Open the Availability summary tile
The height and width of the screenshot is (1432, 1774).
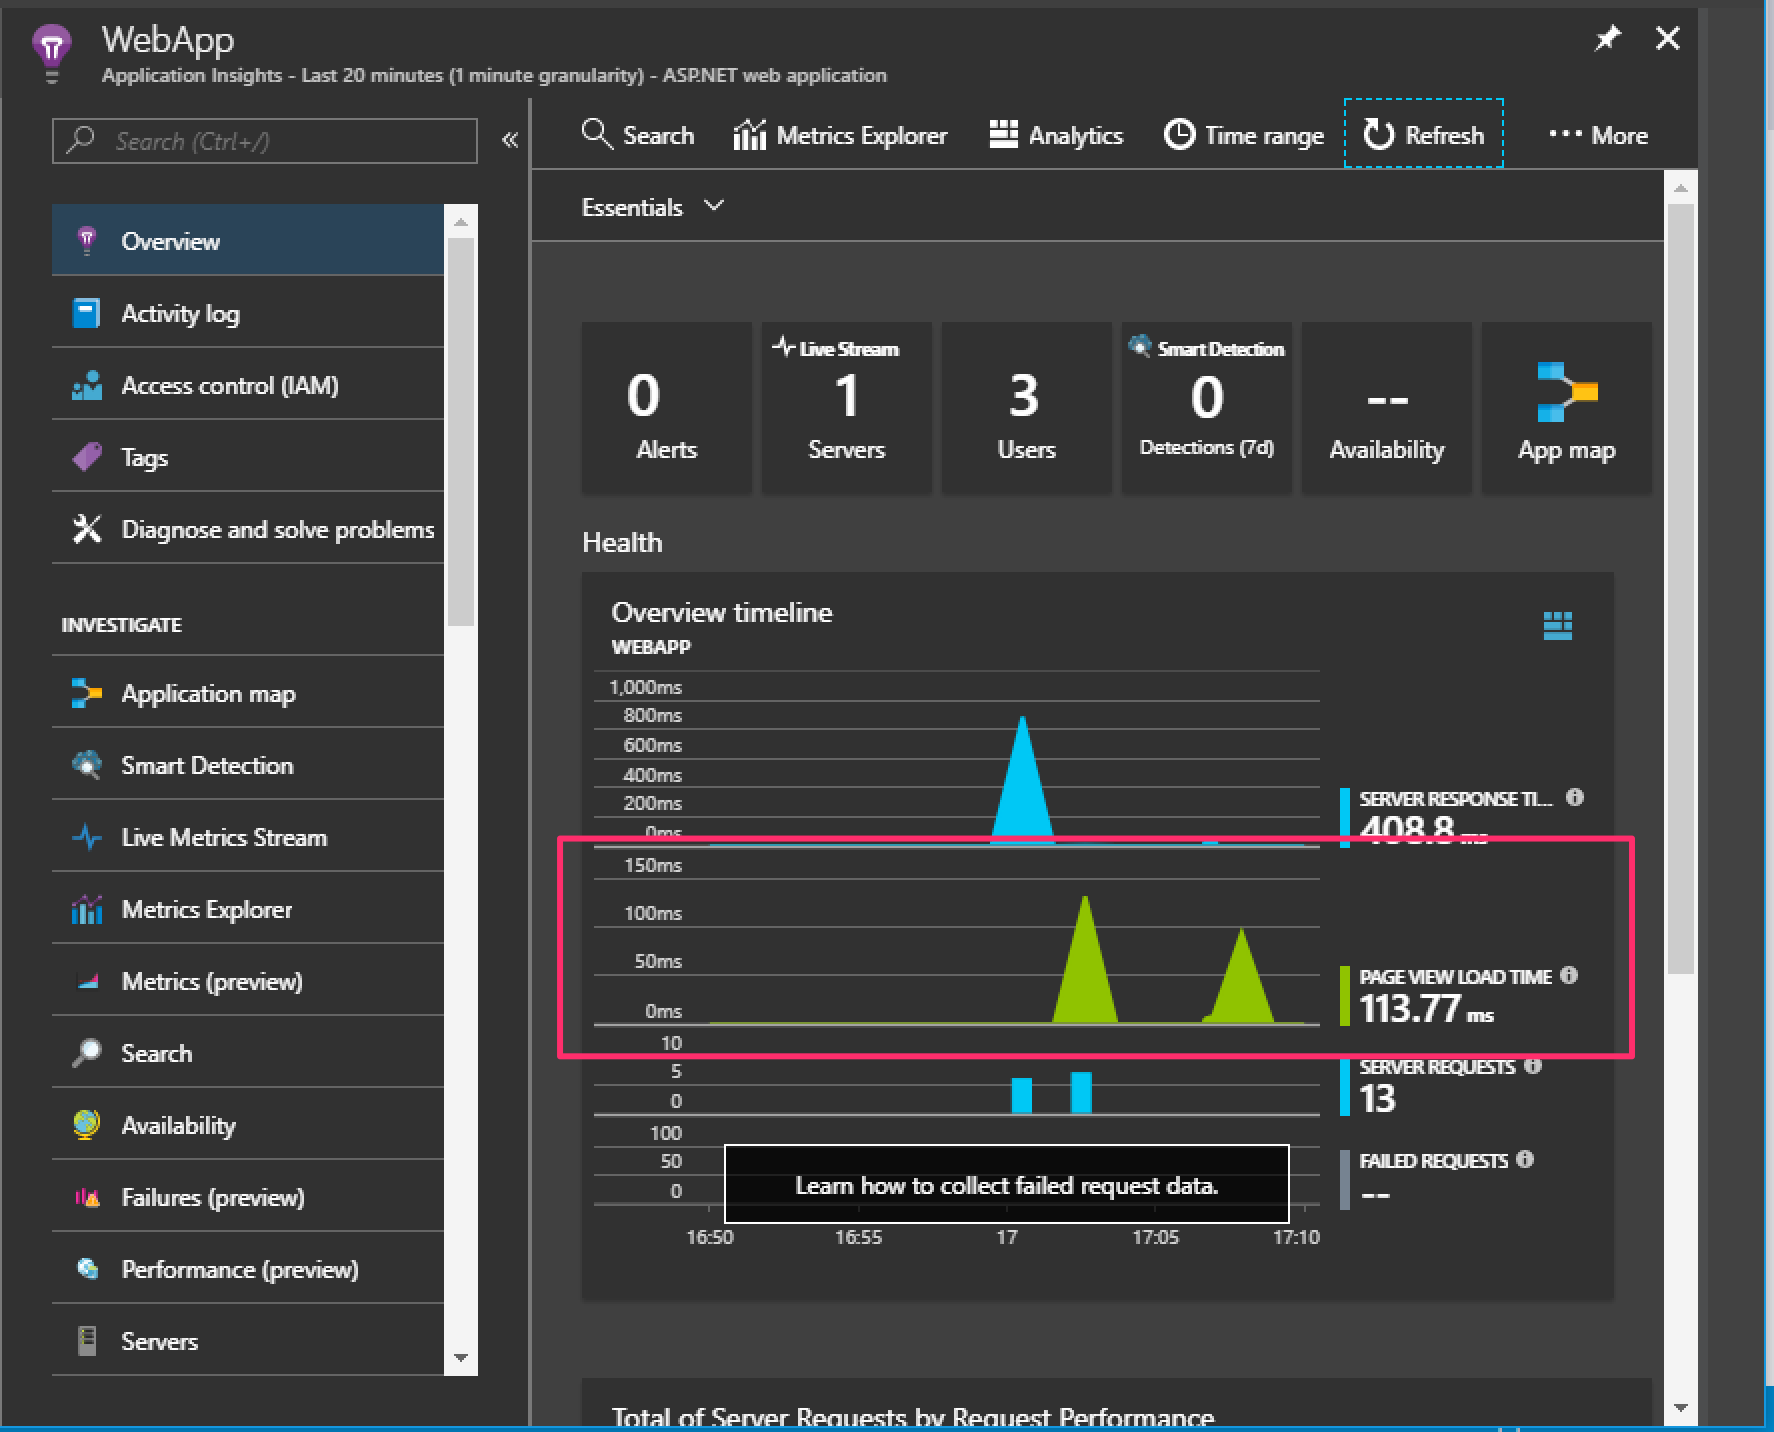[1386, 407]
